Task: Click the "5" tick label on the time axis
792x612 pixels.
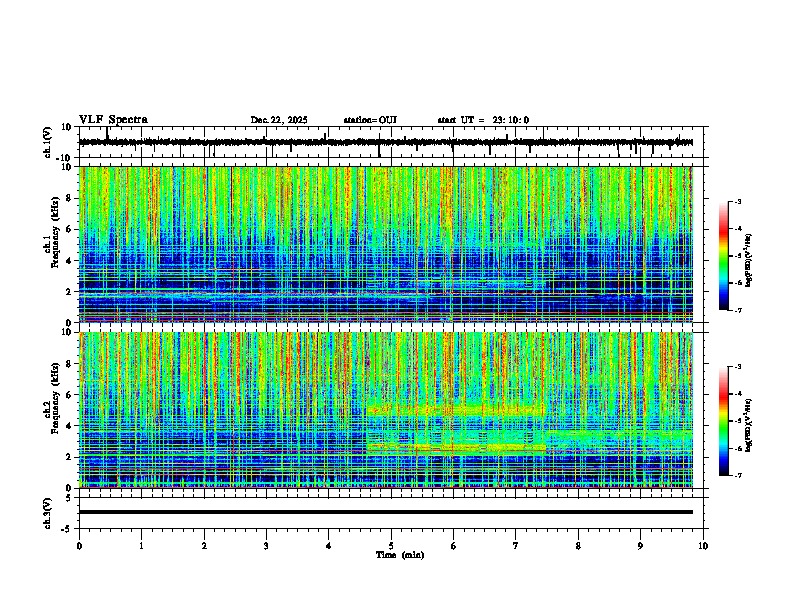Action: point(391,546)
